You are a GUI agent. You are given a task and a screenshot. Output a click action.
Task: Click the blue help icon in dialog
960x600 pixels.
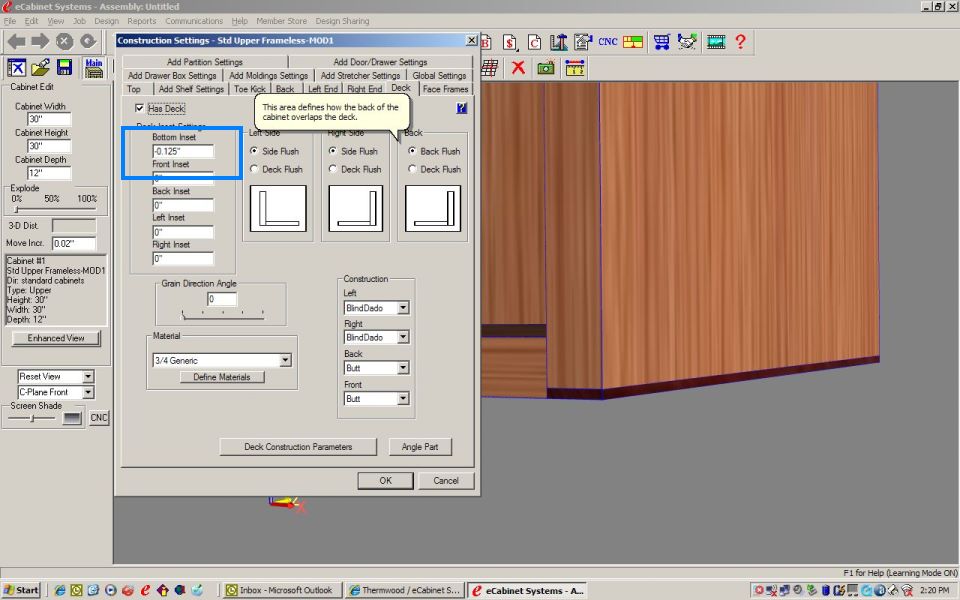pos(462,108)
